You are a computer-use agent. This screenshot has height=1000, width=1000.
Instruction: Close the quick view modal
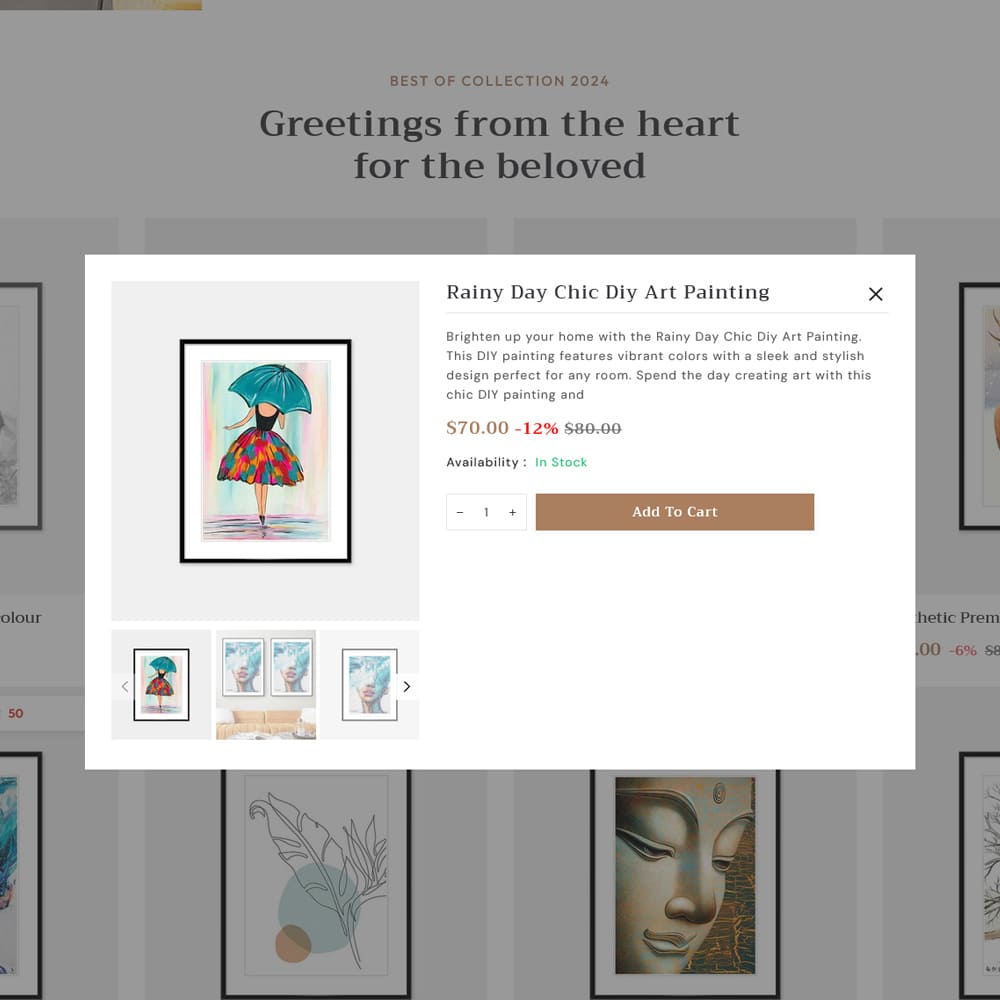pos(875,294)
